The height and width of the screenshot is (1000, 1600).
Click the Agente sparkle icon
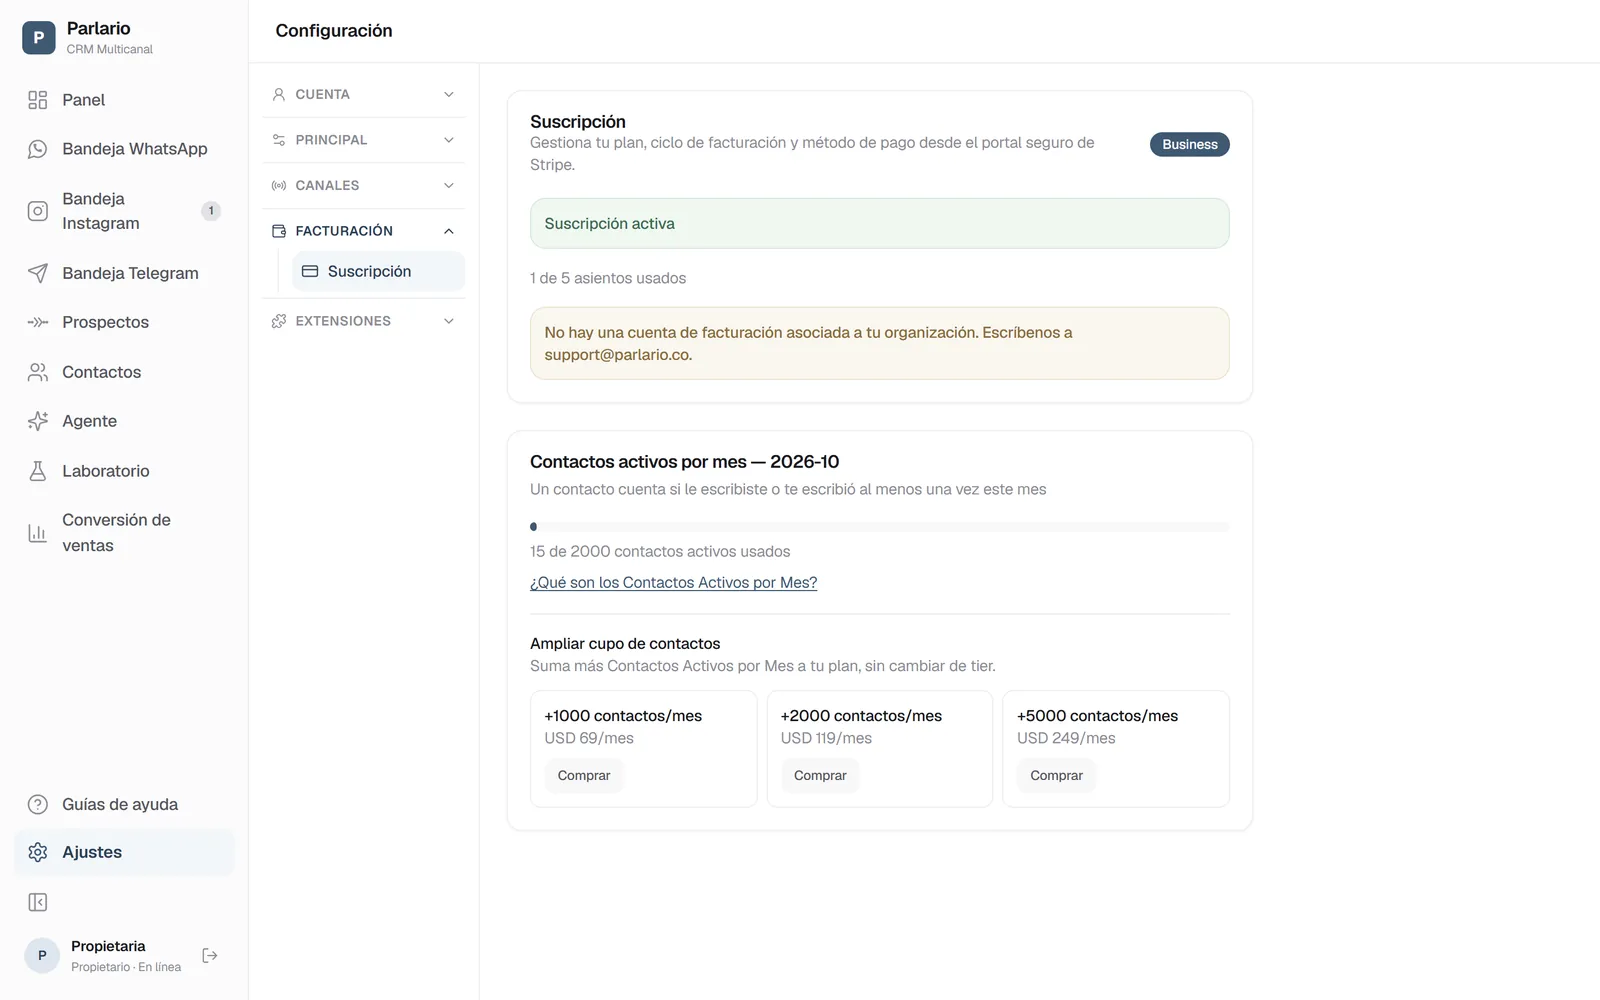tap(38, 421)
